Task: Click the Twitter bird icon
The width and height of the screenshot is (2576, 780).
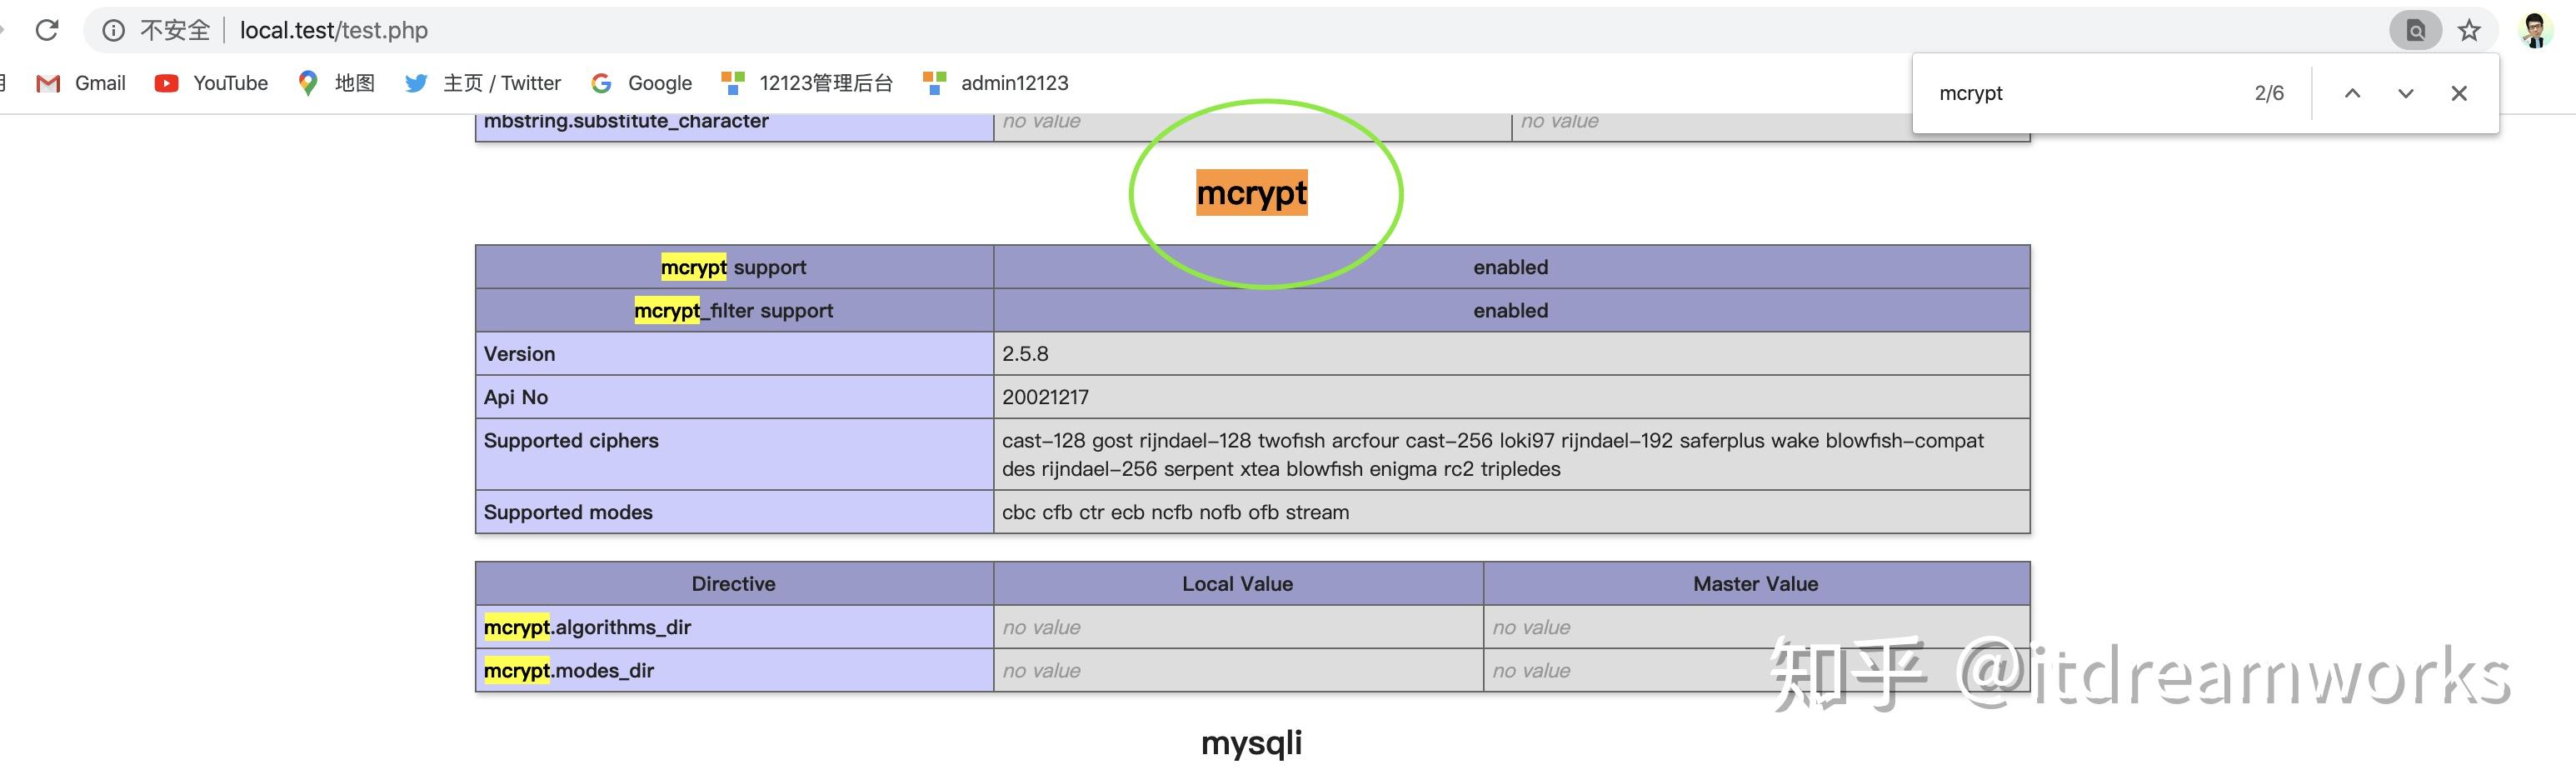Action: (416, 84)
